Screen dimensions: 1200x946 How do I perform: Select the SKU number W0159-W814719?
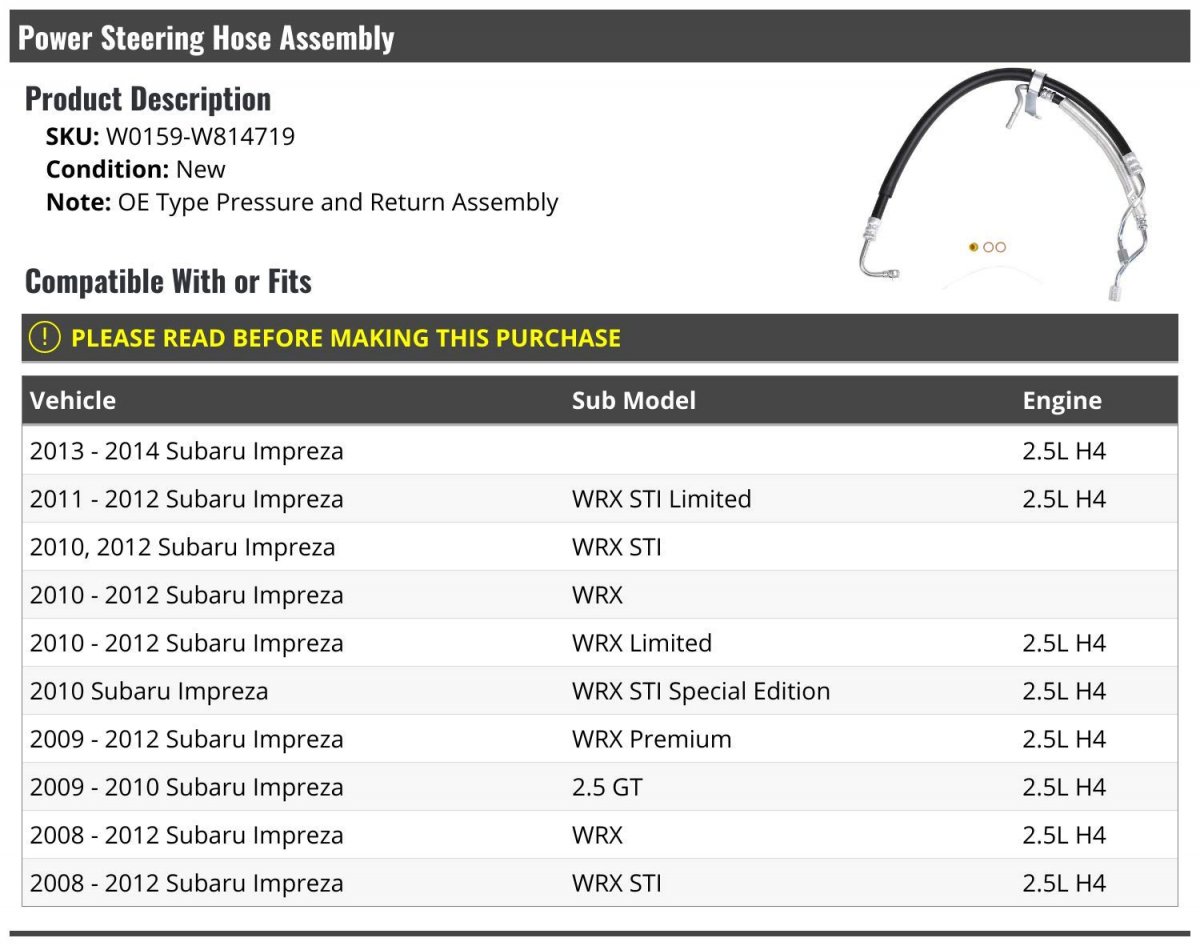[x=200, y=137]
